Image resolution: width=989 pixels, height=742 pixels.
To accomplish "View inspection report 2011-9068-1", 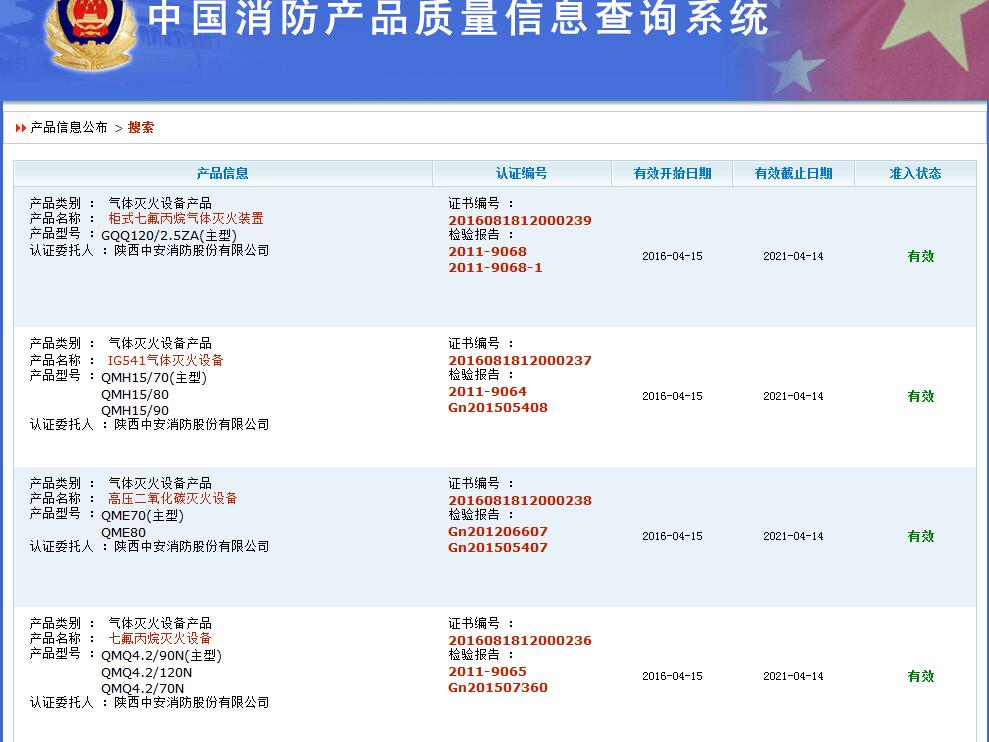I will (x=495, y=268).
